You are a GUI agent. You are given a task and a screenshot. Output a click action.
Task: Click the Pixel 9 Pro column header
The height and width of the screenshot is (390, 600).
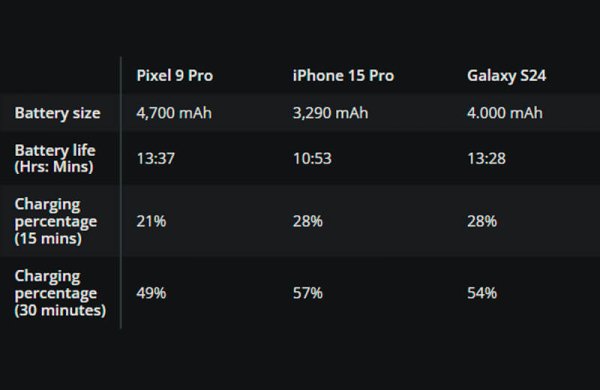pos(174,75)
